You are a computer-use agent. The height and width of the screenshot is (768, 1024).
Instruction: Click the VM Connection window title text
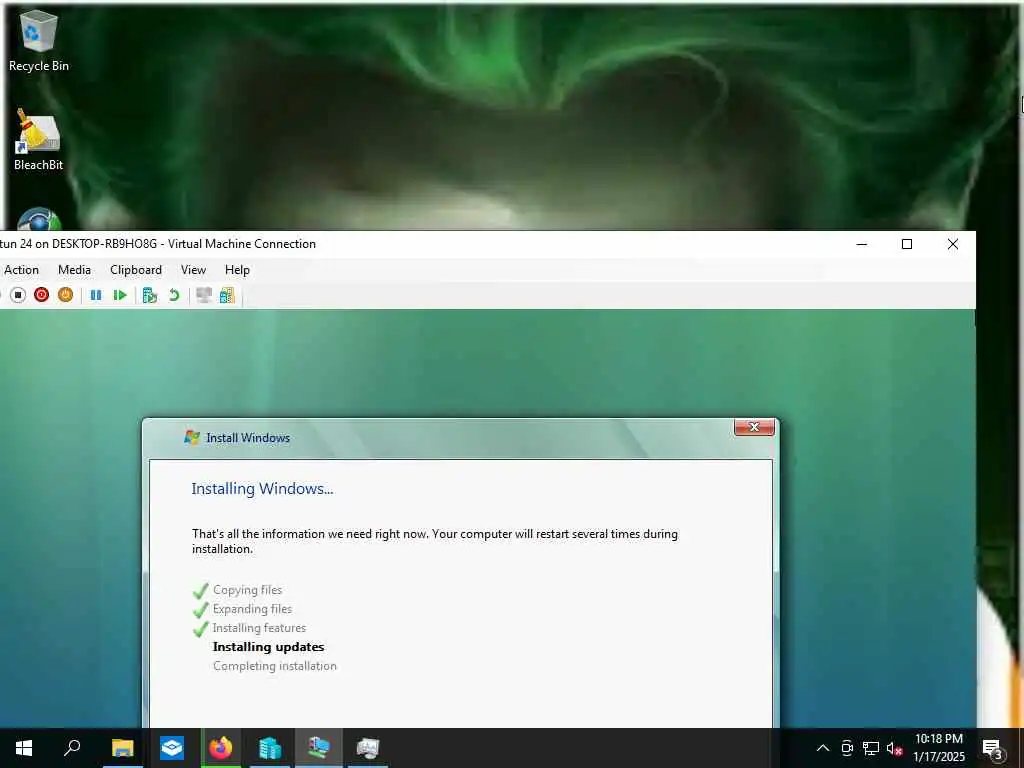point(158,244)
